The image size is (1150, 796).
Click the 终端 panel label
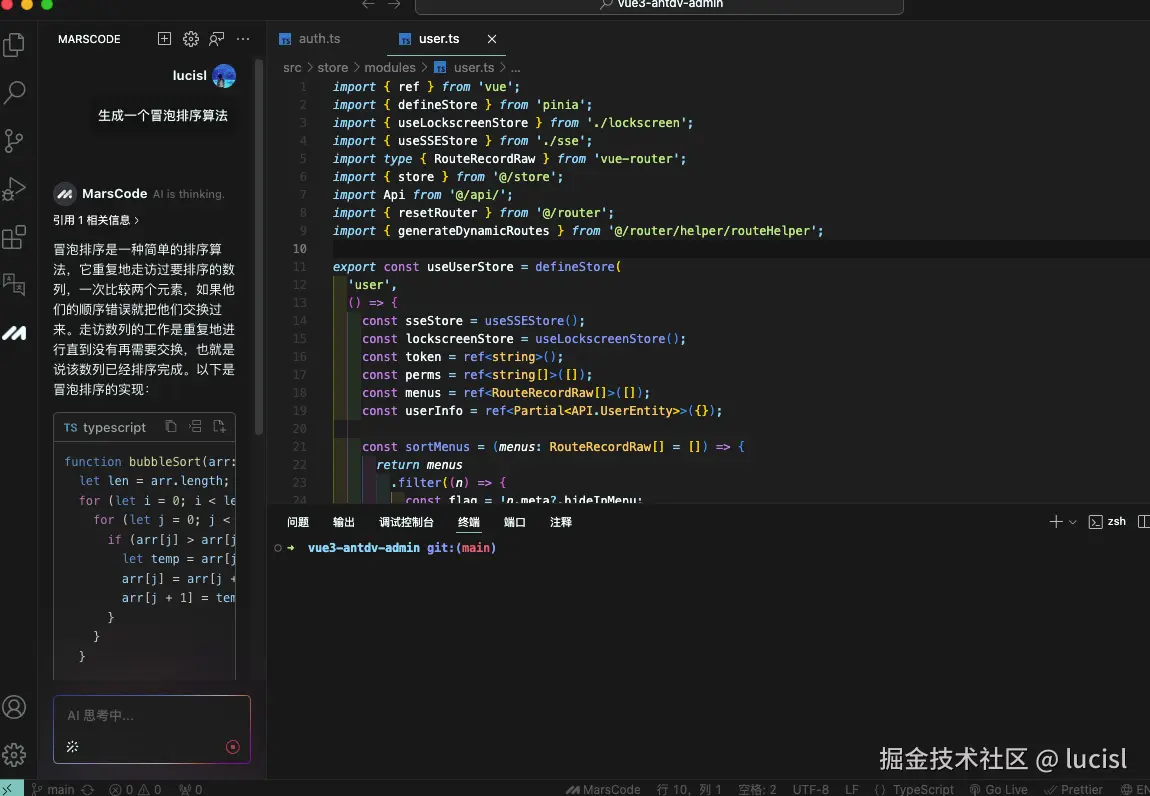tap(468, 521)
